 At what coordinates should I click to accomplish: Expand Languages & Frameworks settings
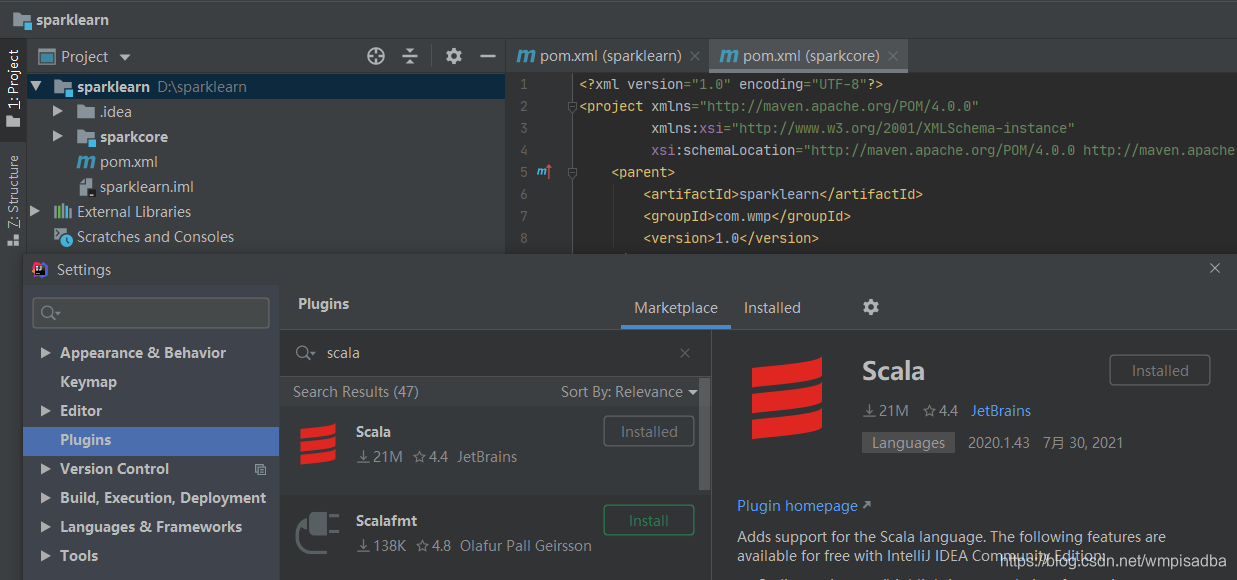pyautogui.click(x=46, y=527)
